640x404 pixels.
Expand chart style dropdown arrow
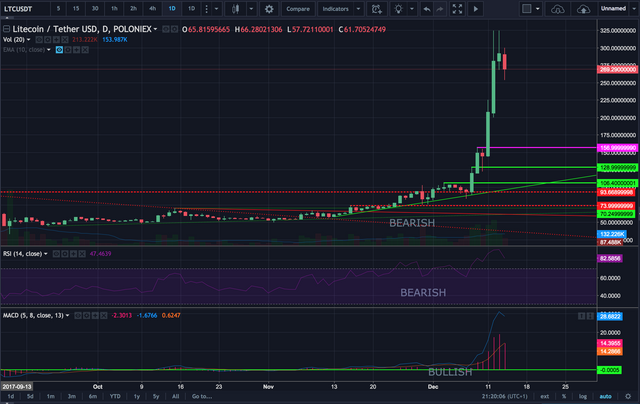click(x=251, y=9)
